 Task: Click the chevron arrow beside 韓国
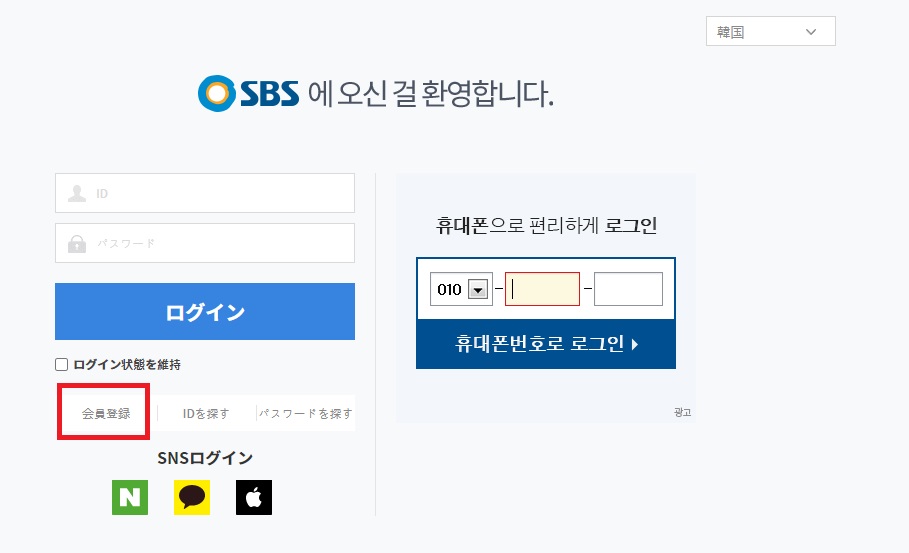click(x=811, y=32)
